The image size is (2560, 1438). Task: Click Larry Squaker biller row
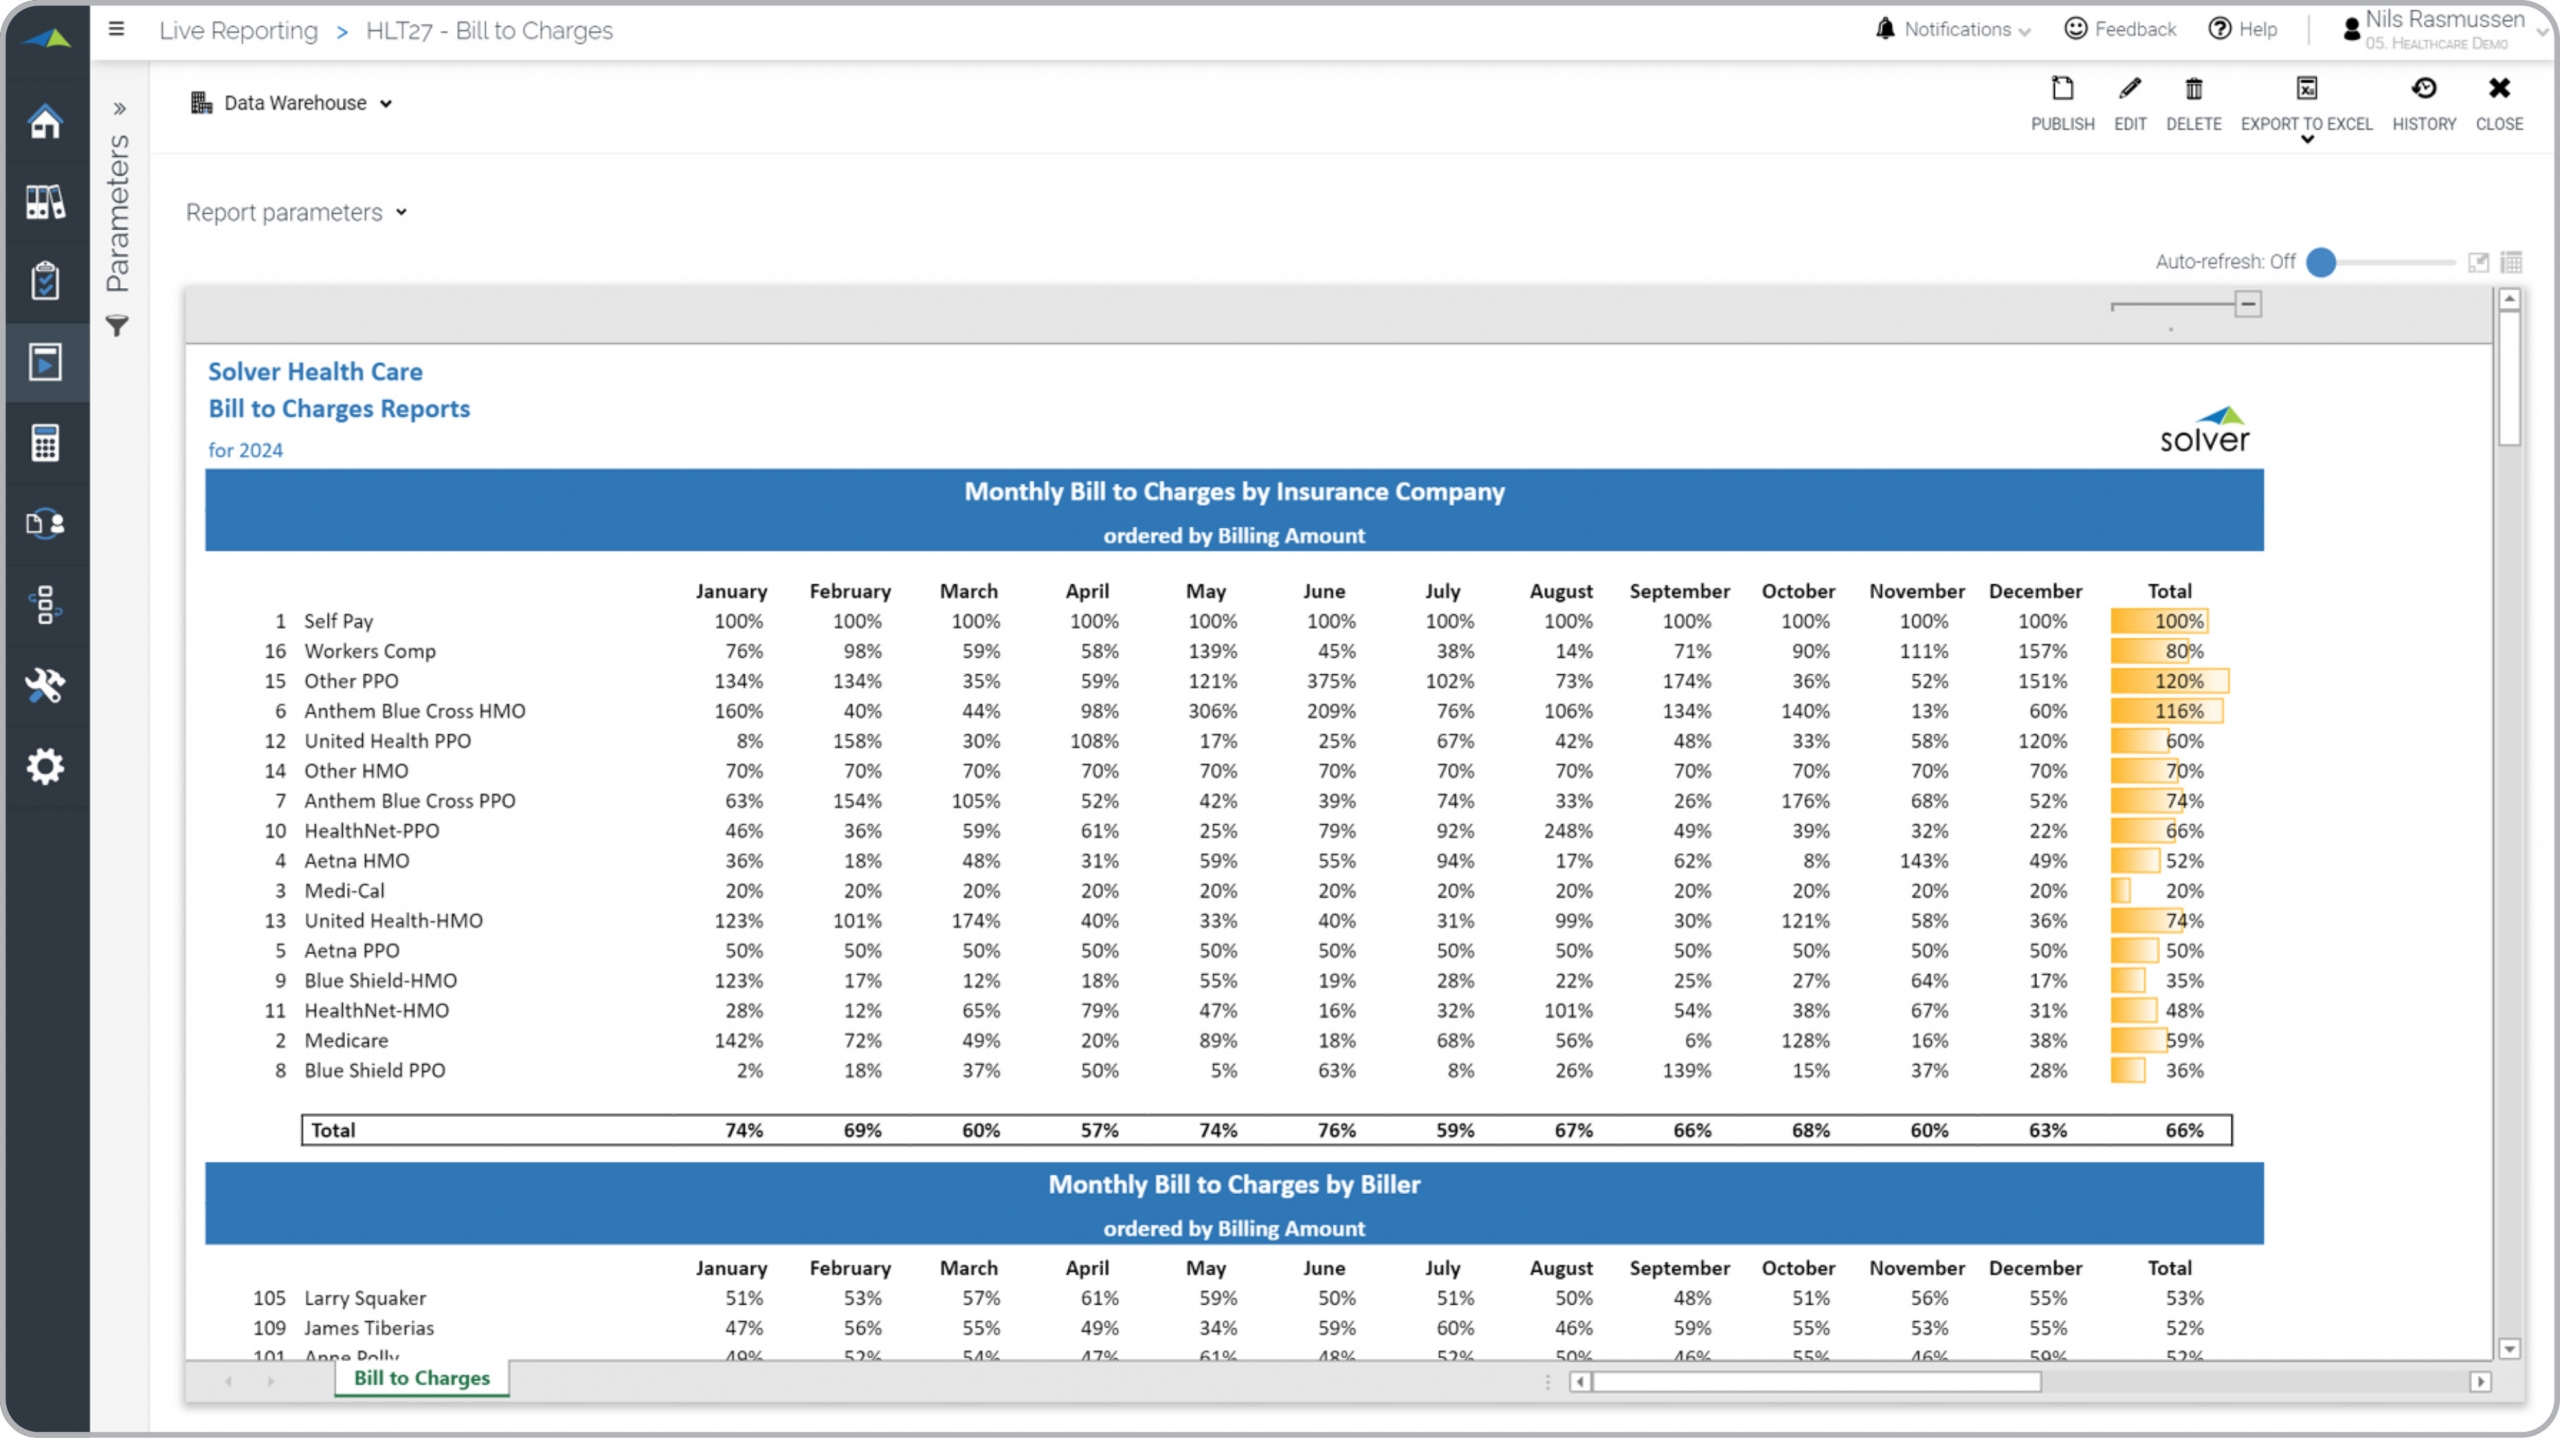[x=365, y=1298]
